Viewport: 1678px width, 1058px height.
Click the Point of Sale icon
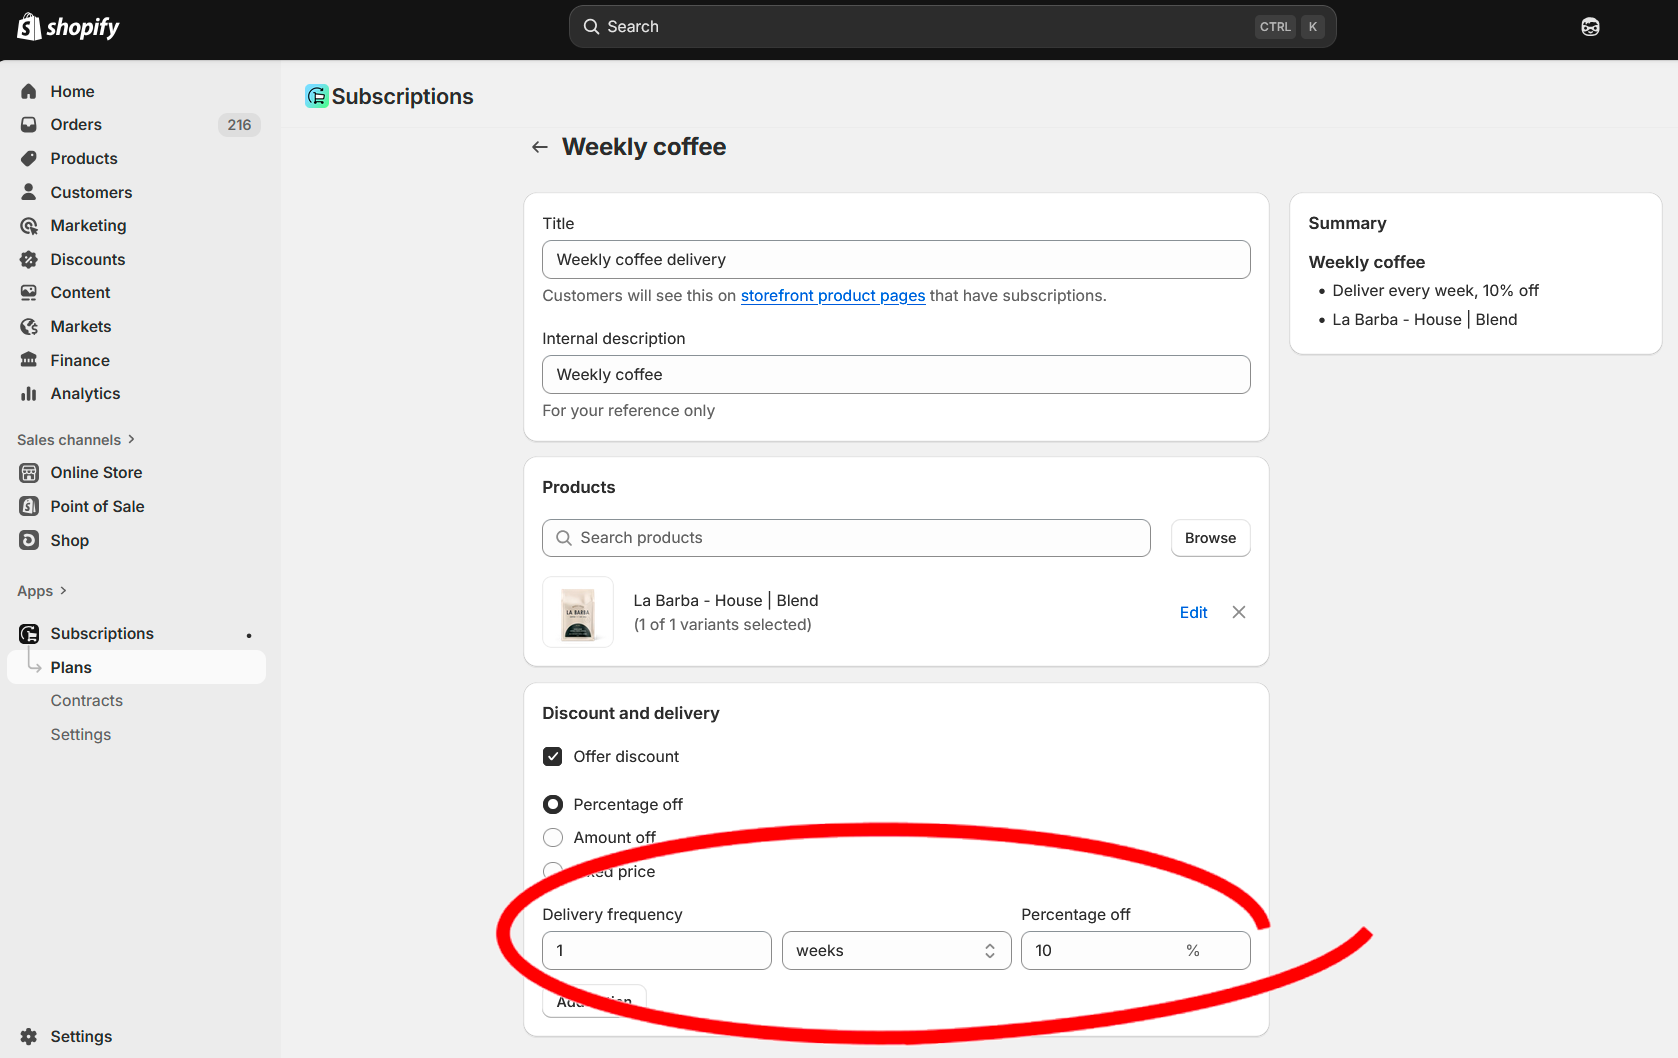[x=29, y=506]
